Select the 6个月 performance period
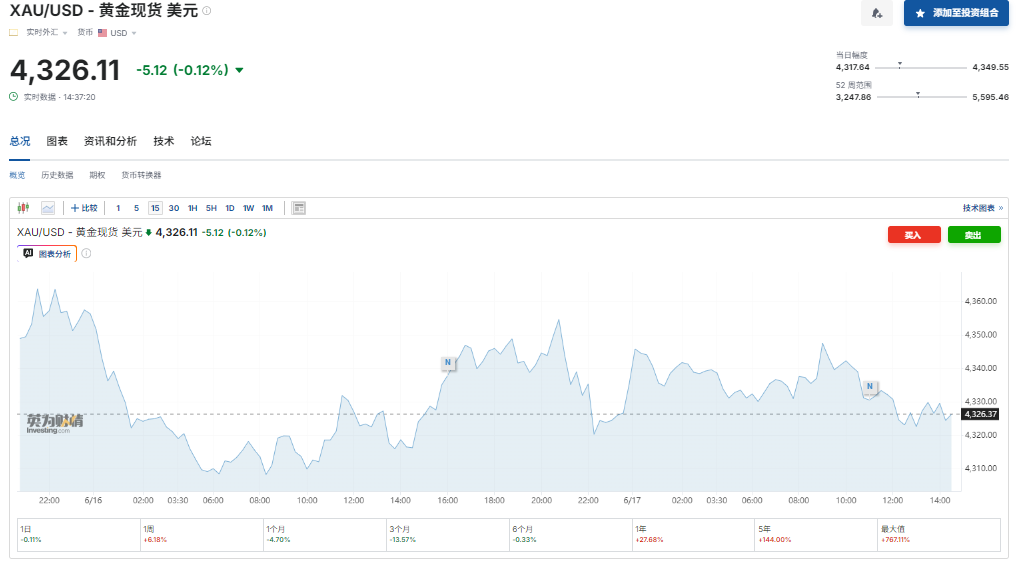This screenshot has width=1020, height=568. click(x=570, y=535)
